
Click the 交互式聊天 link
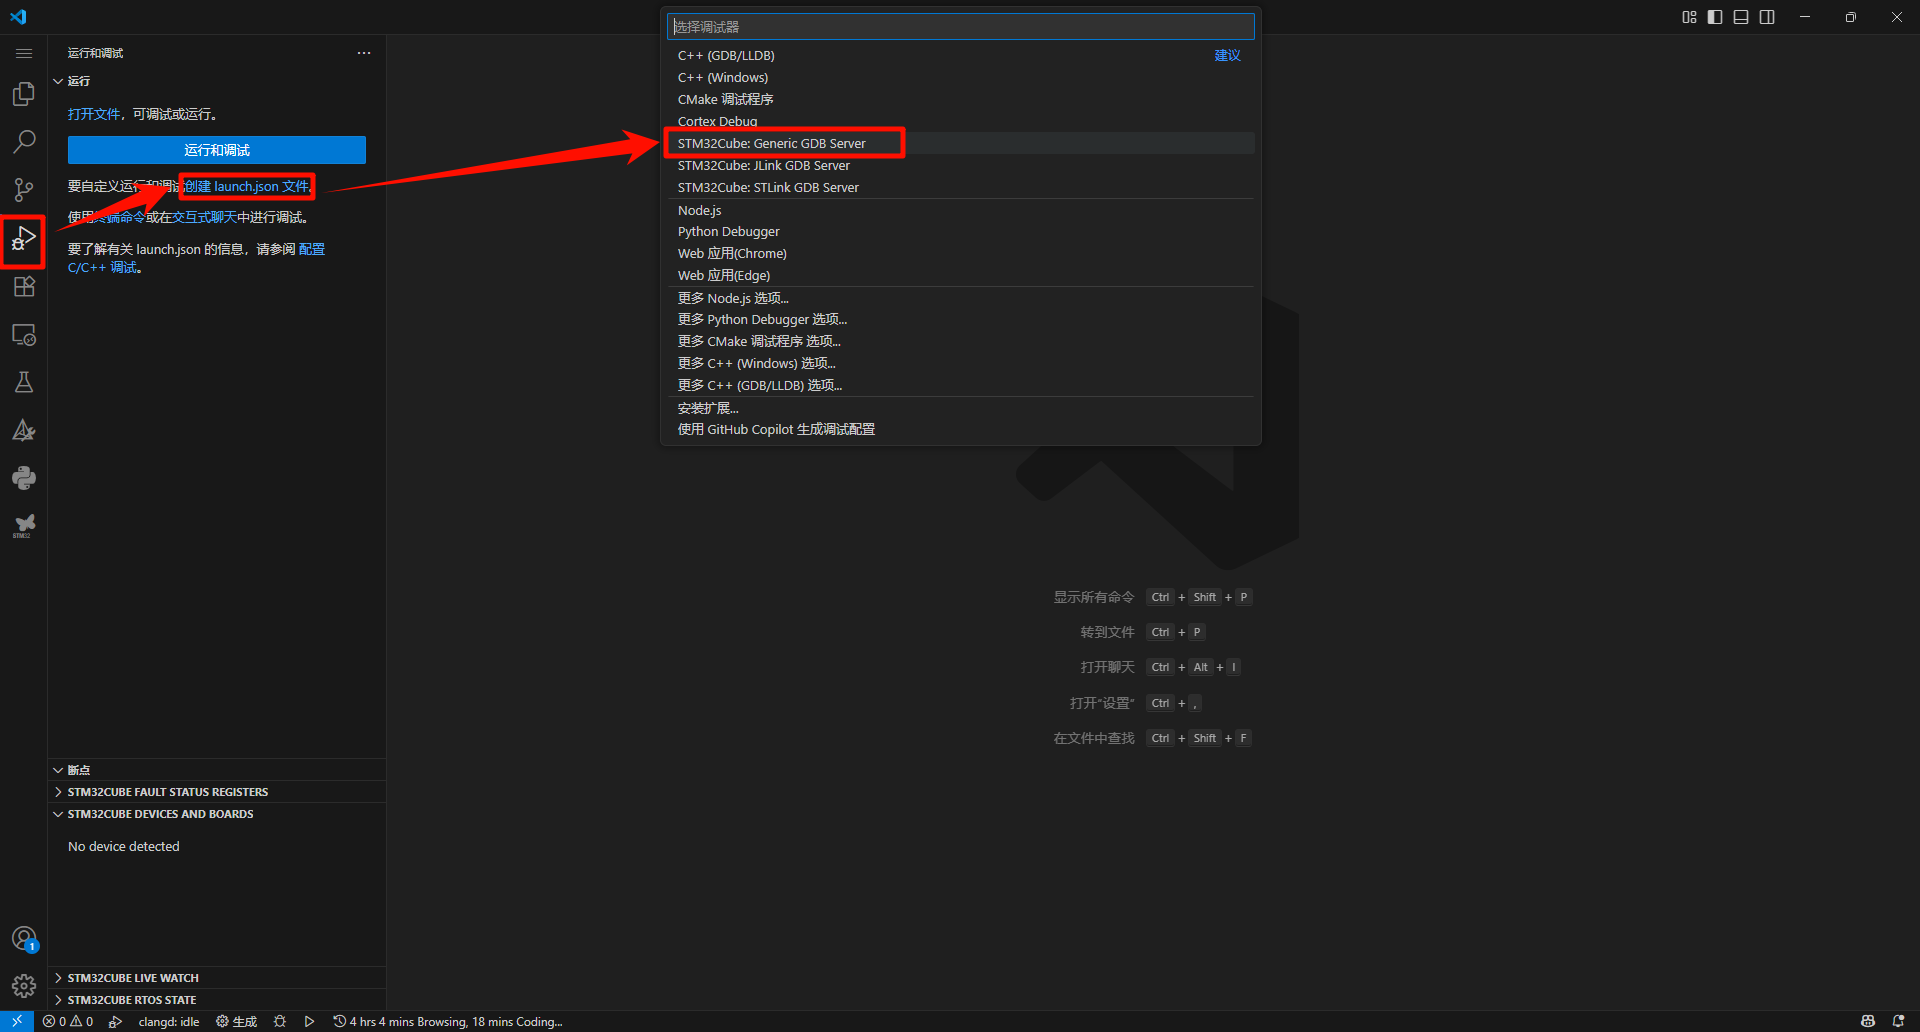(204, 218)
